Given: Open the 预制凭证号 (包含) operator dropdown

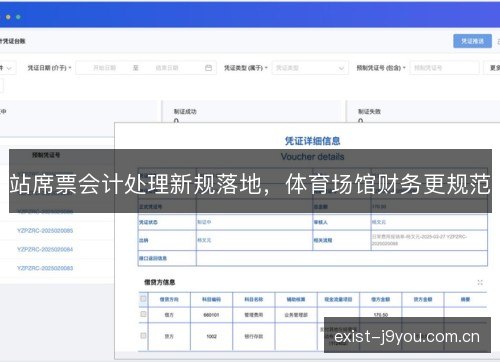Looking at the screenshot, I should [x=381, y=68].
